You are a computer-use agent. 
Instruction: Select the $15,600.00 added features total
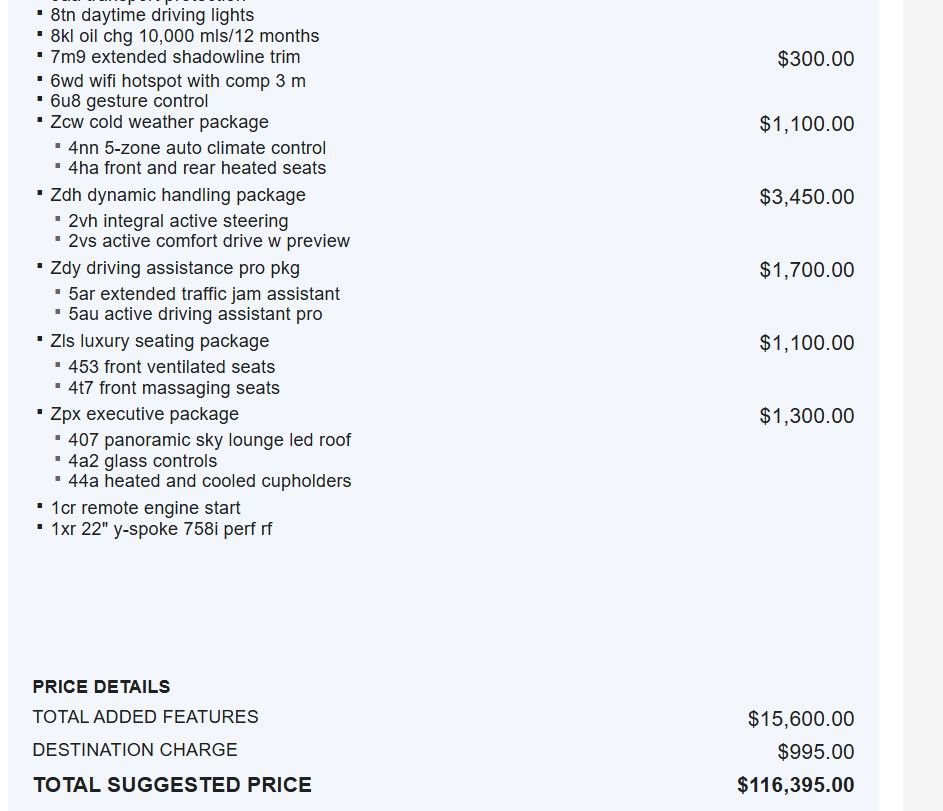click(x=801, y=719)
